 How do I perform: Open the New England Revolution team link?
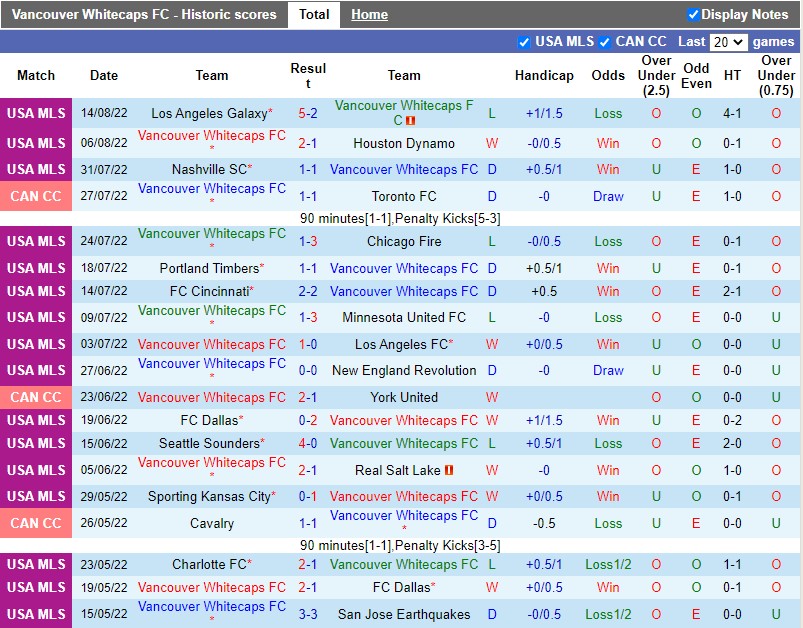pos(404,371)
